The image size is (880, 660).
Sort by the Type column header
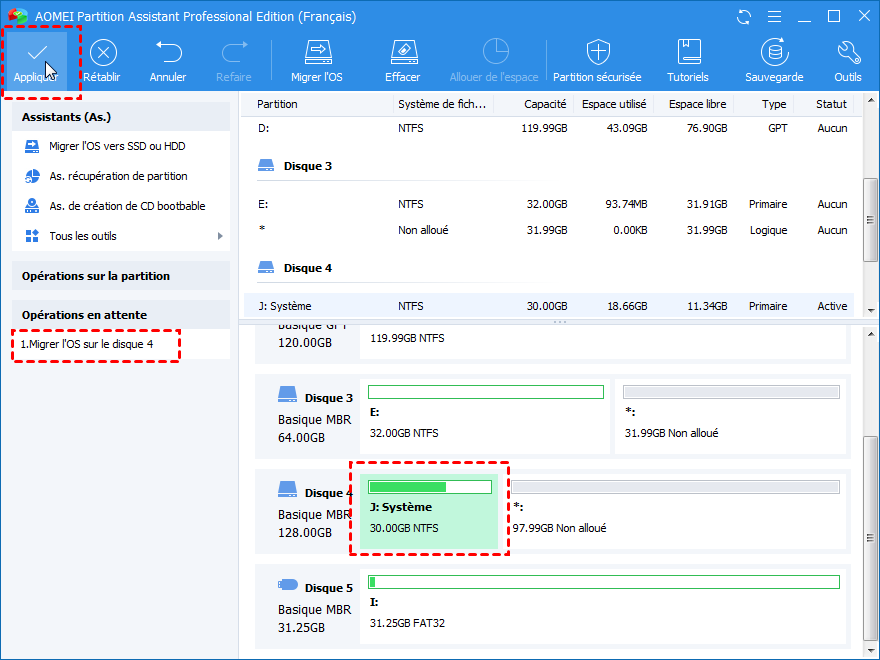[774, 104]
